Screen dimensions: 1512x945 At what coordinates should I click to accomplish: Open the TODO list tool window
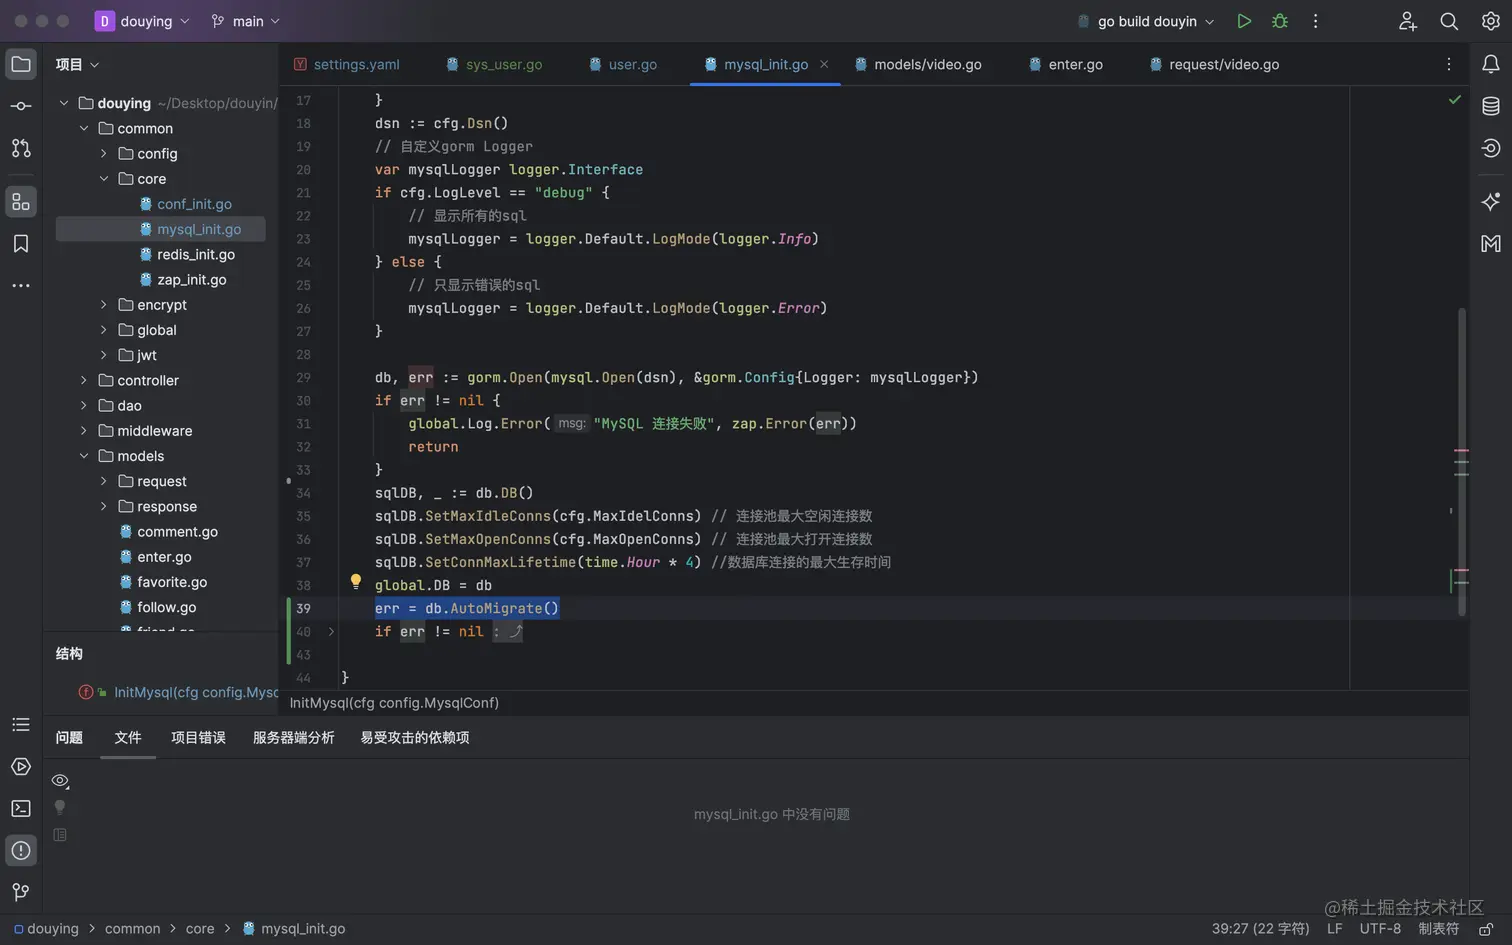[x=21, y=724]
